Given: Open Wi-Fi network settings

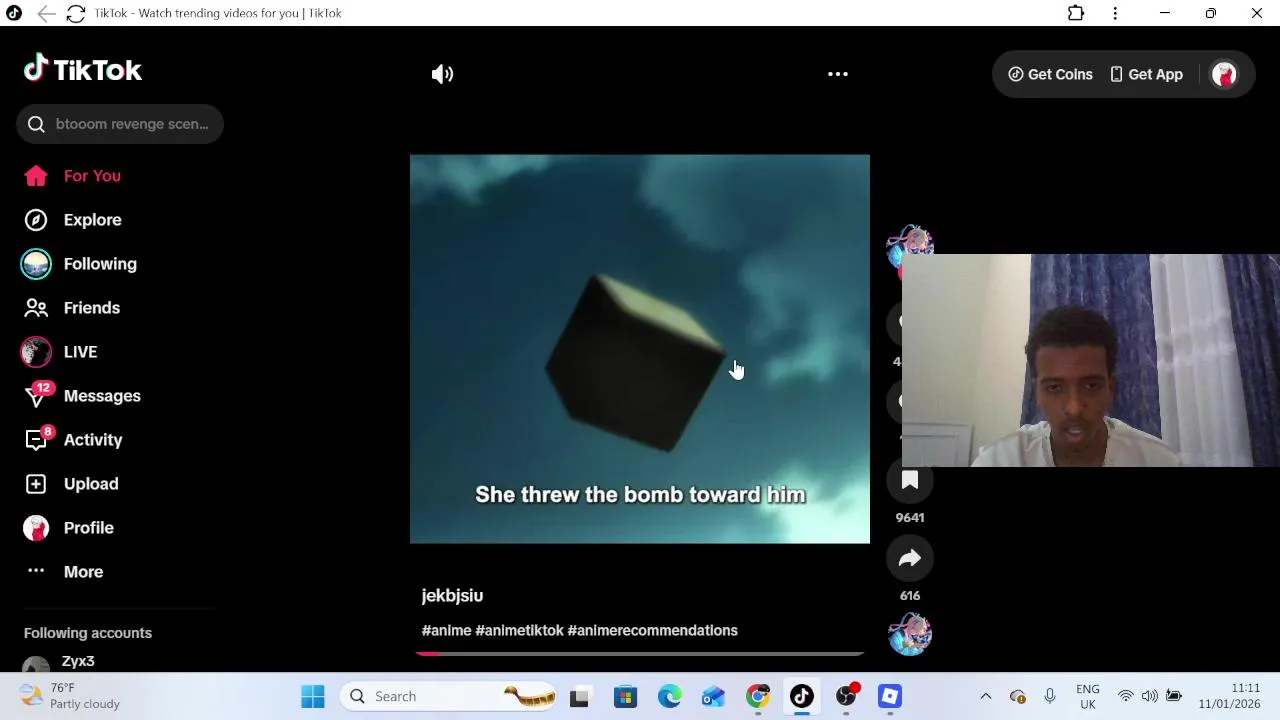Looking at the screenshot, I should point(1126,696).
